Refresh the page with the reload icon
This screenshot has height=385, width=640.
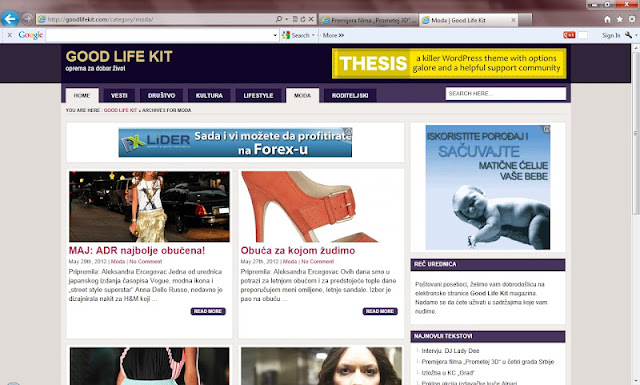click(x=303, y=19)
